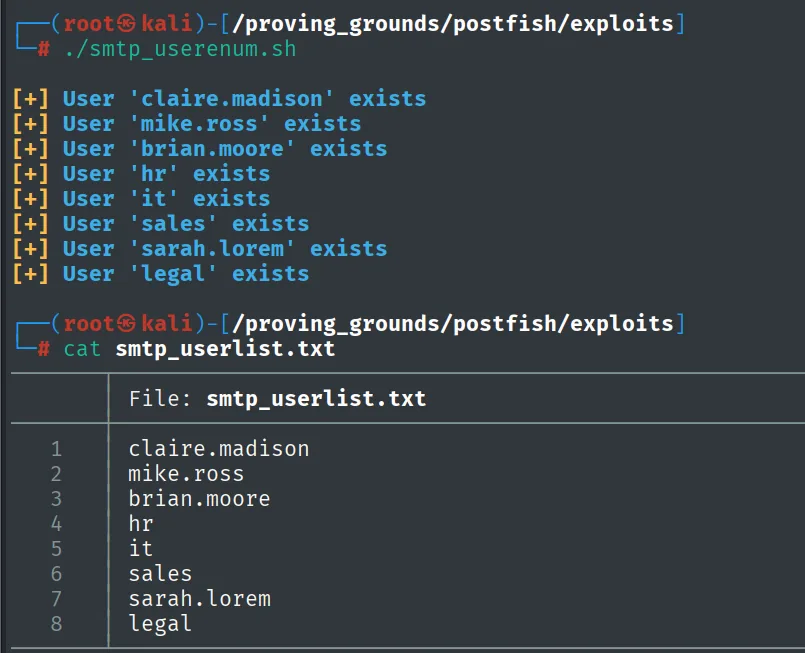This screenshot has height=653, width=805.
Task: Click the second prompt path /proving_grounds/postfish/exploits
Action: point(453,324)
